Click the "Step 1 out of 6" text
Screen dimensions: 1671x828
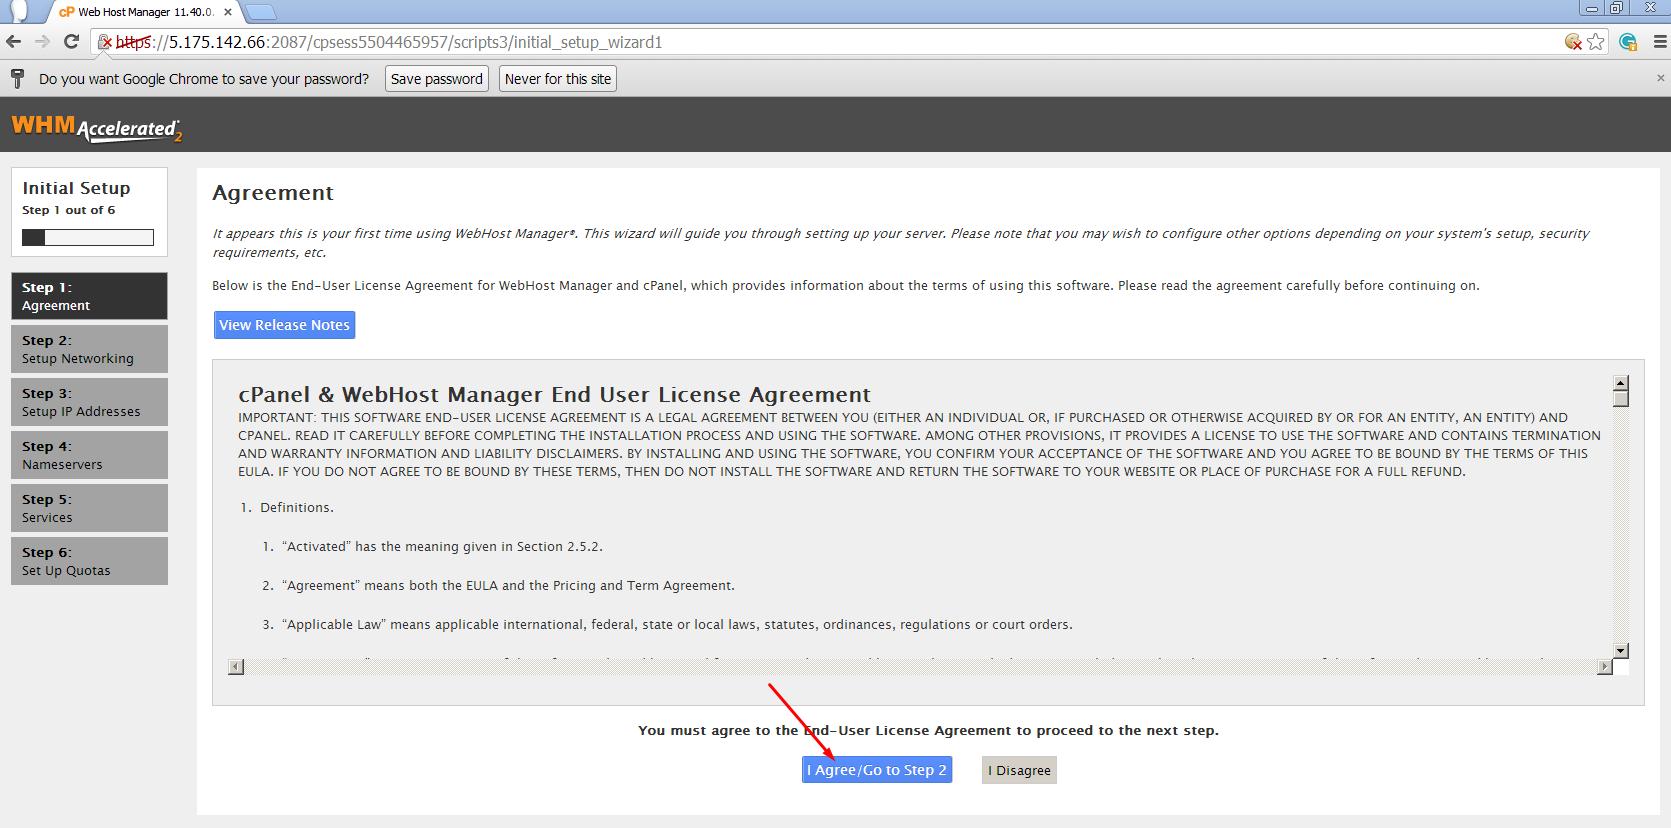[68, 210]
